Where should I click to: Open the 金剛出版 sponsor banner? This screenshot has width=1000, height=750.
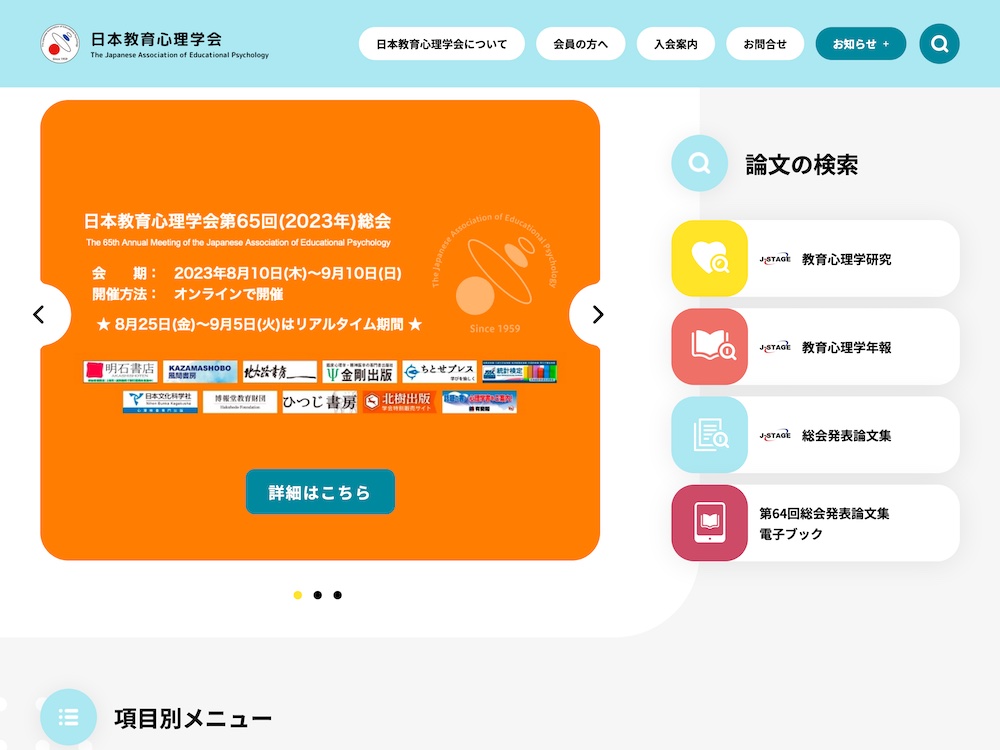[360, 371]
